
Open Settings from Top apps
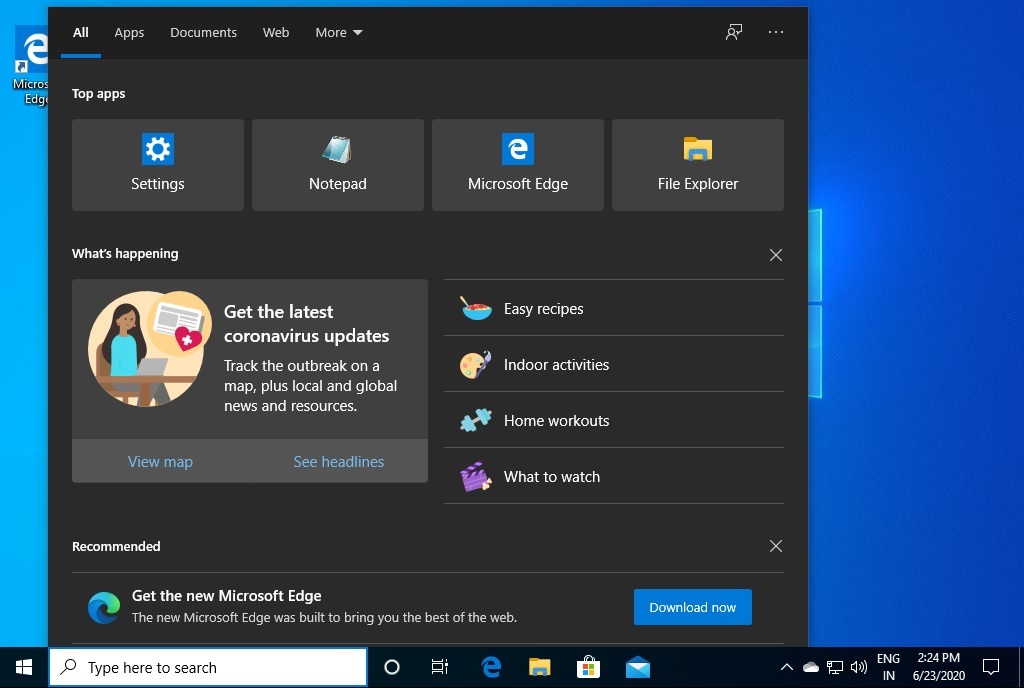(x=158, y=165)
